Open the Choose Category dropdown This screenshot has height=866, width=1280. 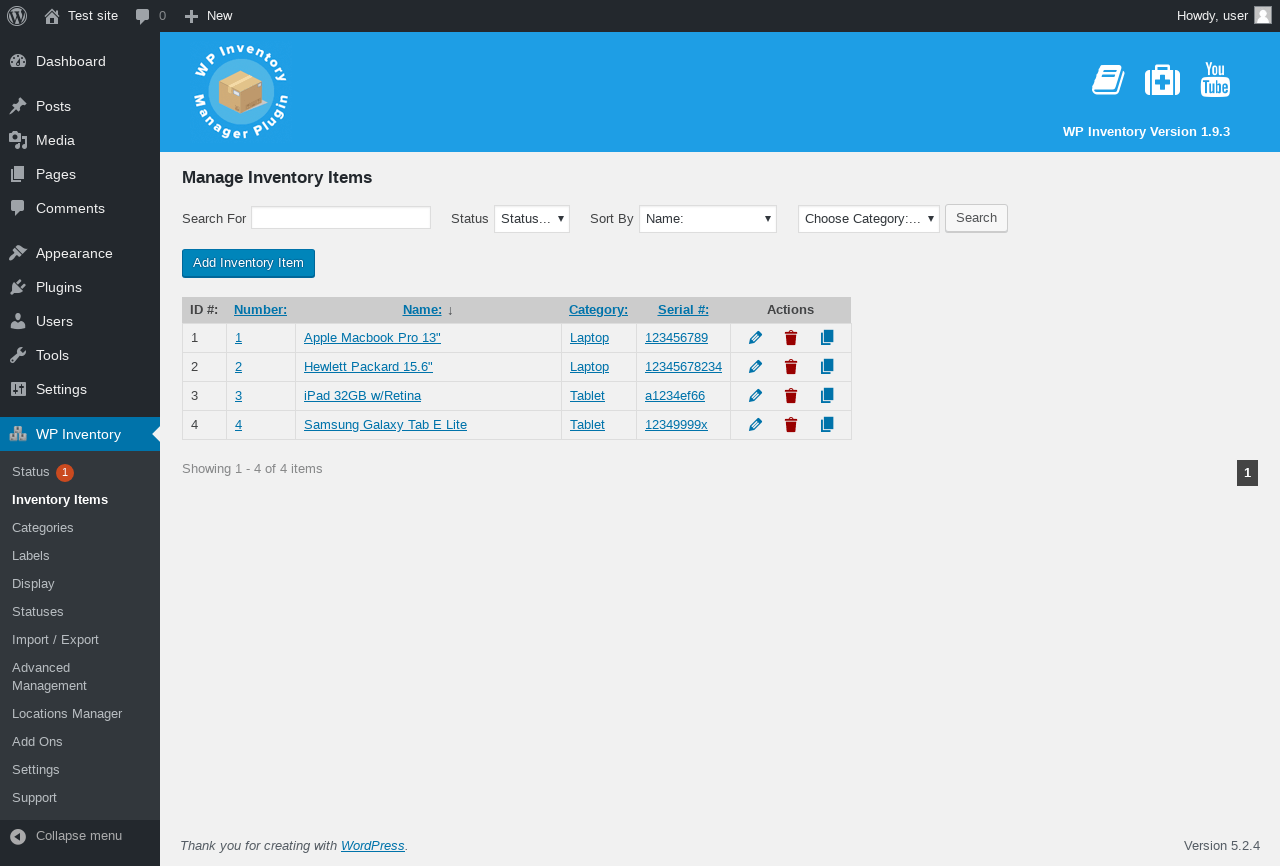click(x=868, y=219)
